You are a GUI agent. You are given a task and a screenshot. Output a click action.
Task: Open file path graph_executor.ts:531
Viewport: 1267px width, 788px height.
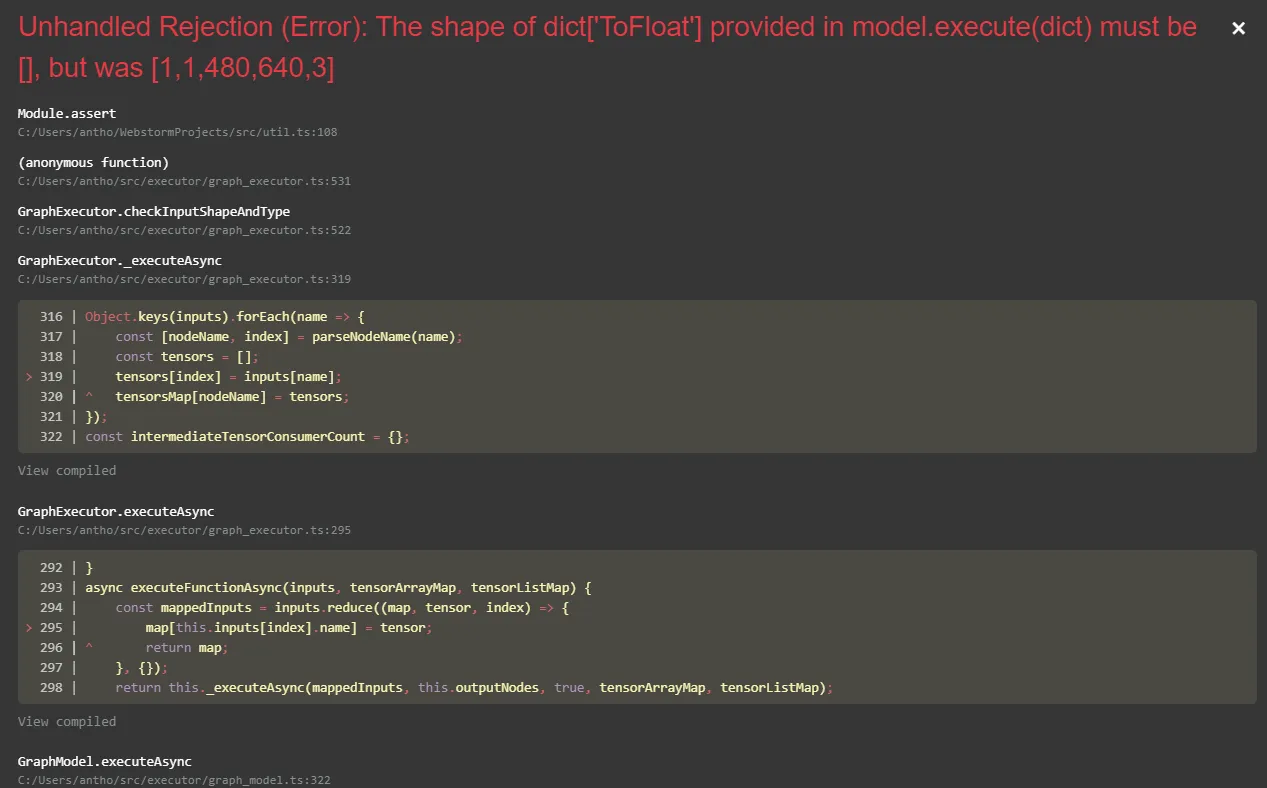point(184,181)
